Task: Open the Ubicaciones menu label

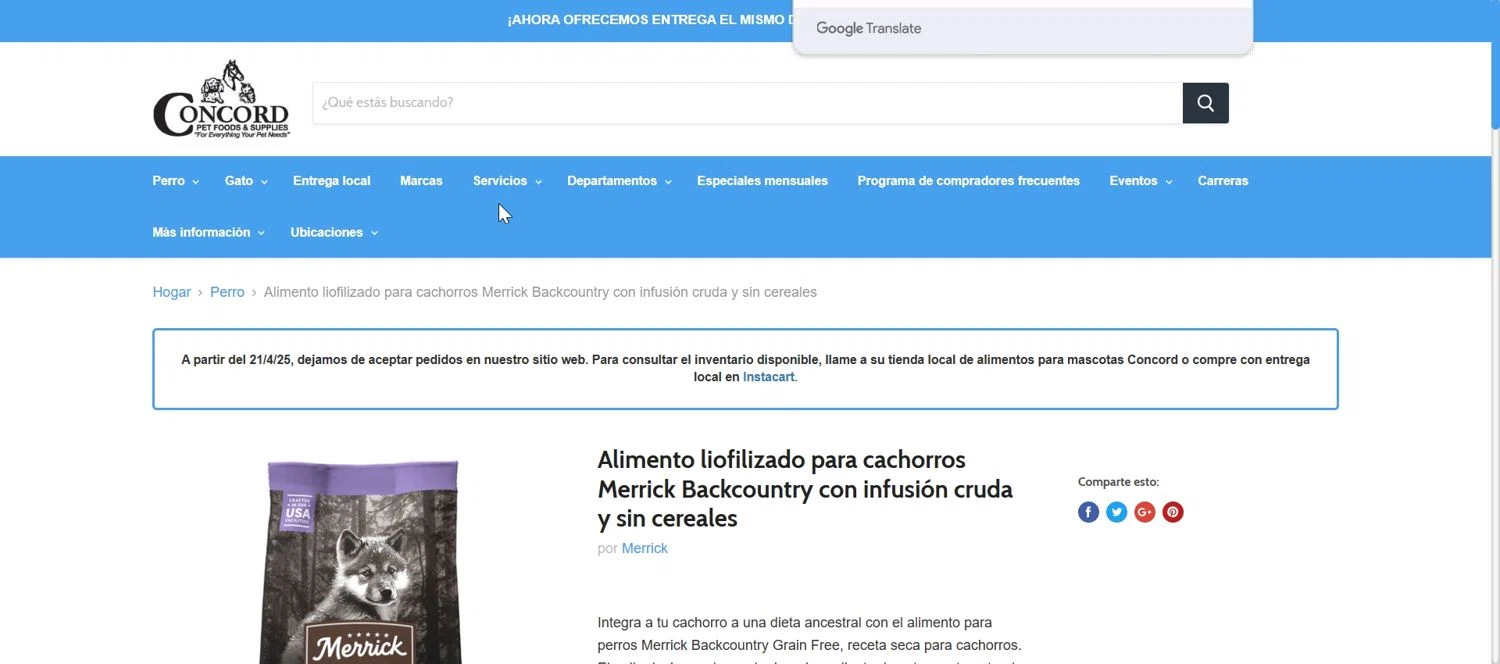Action: [x=327, y=232]
